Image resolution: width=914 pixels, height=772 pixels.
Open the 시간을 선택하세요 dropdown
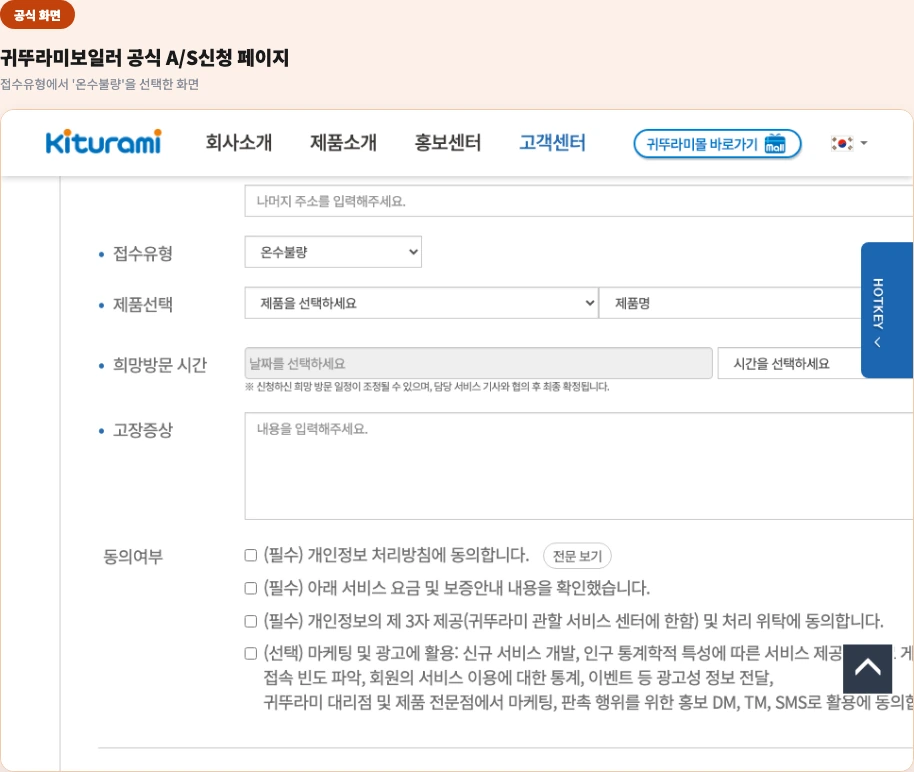click(x=789, y=363)
